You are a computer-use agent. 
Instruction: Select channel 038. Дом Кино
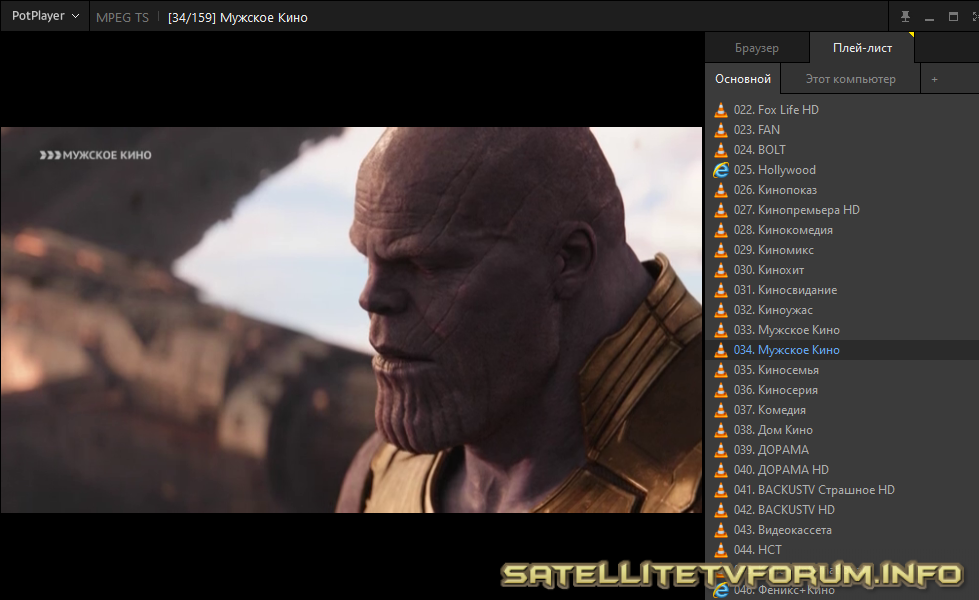click(x=774, y=430)
